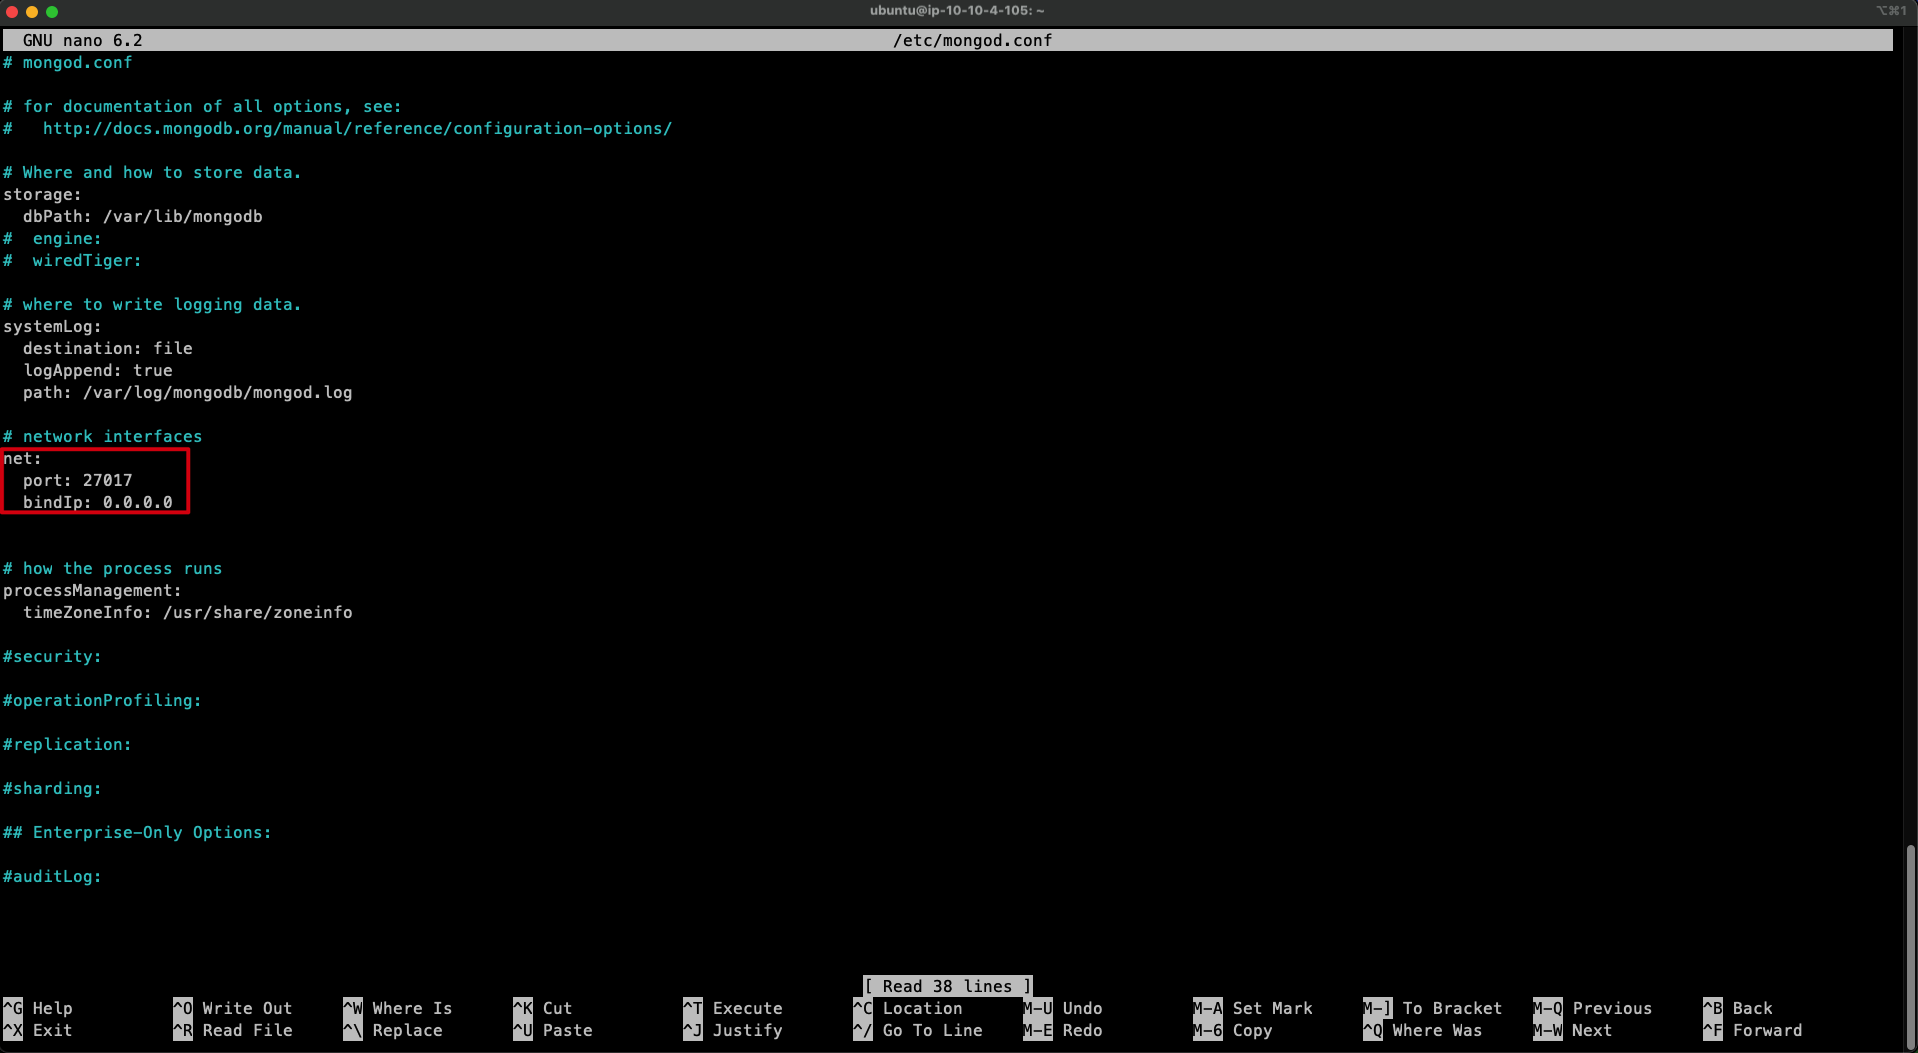Click the M-U Undo shortcut
The width and height of the screenshot is (1918, 1053).
click(1063, 1008)
